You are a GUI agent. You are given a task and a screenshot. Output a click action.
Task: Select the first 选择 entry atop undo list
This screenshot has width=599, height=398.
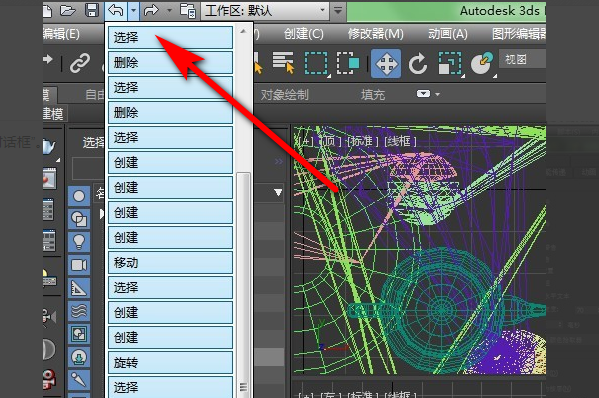pyautogui.click(x=170, y=37)
